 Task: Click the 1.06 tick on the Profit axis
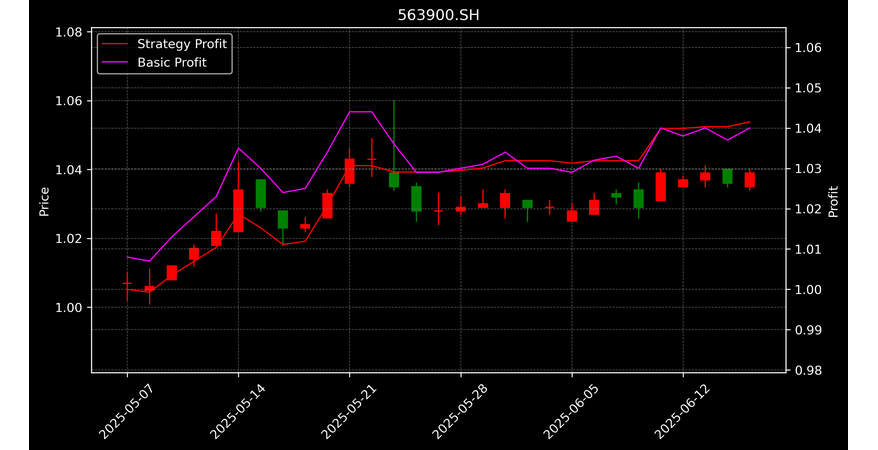tap(808, 48)
